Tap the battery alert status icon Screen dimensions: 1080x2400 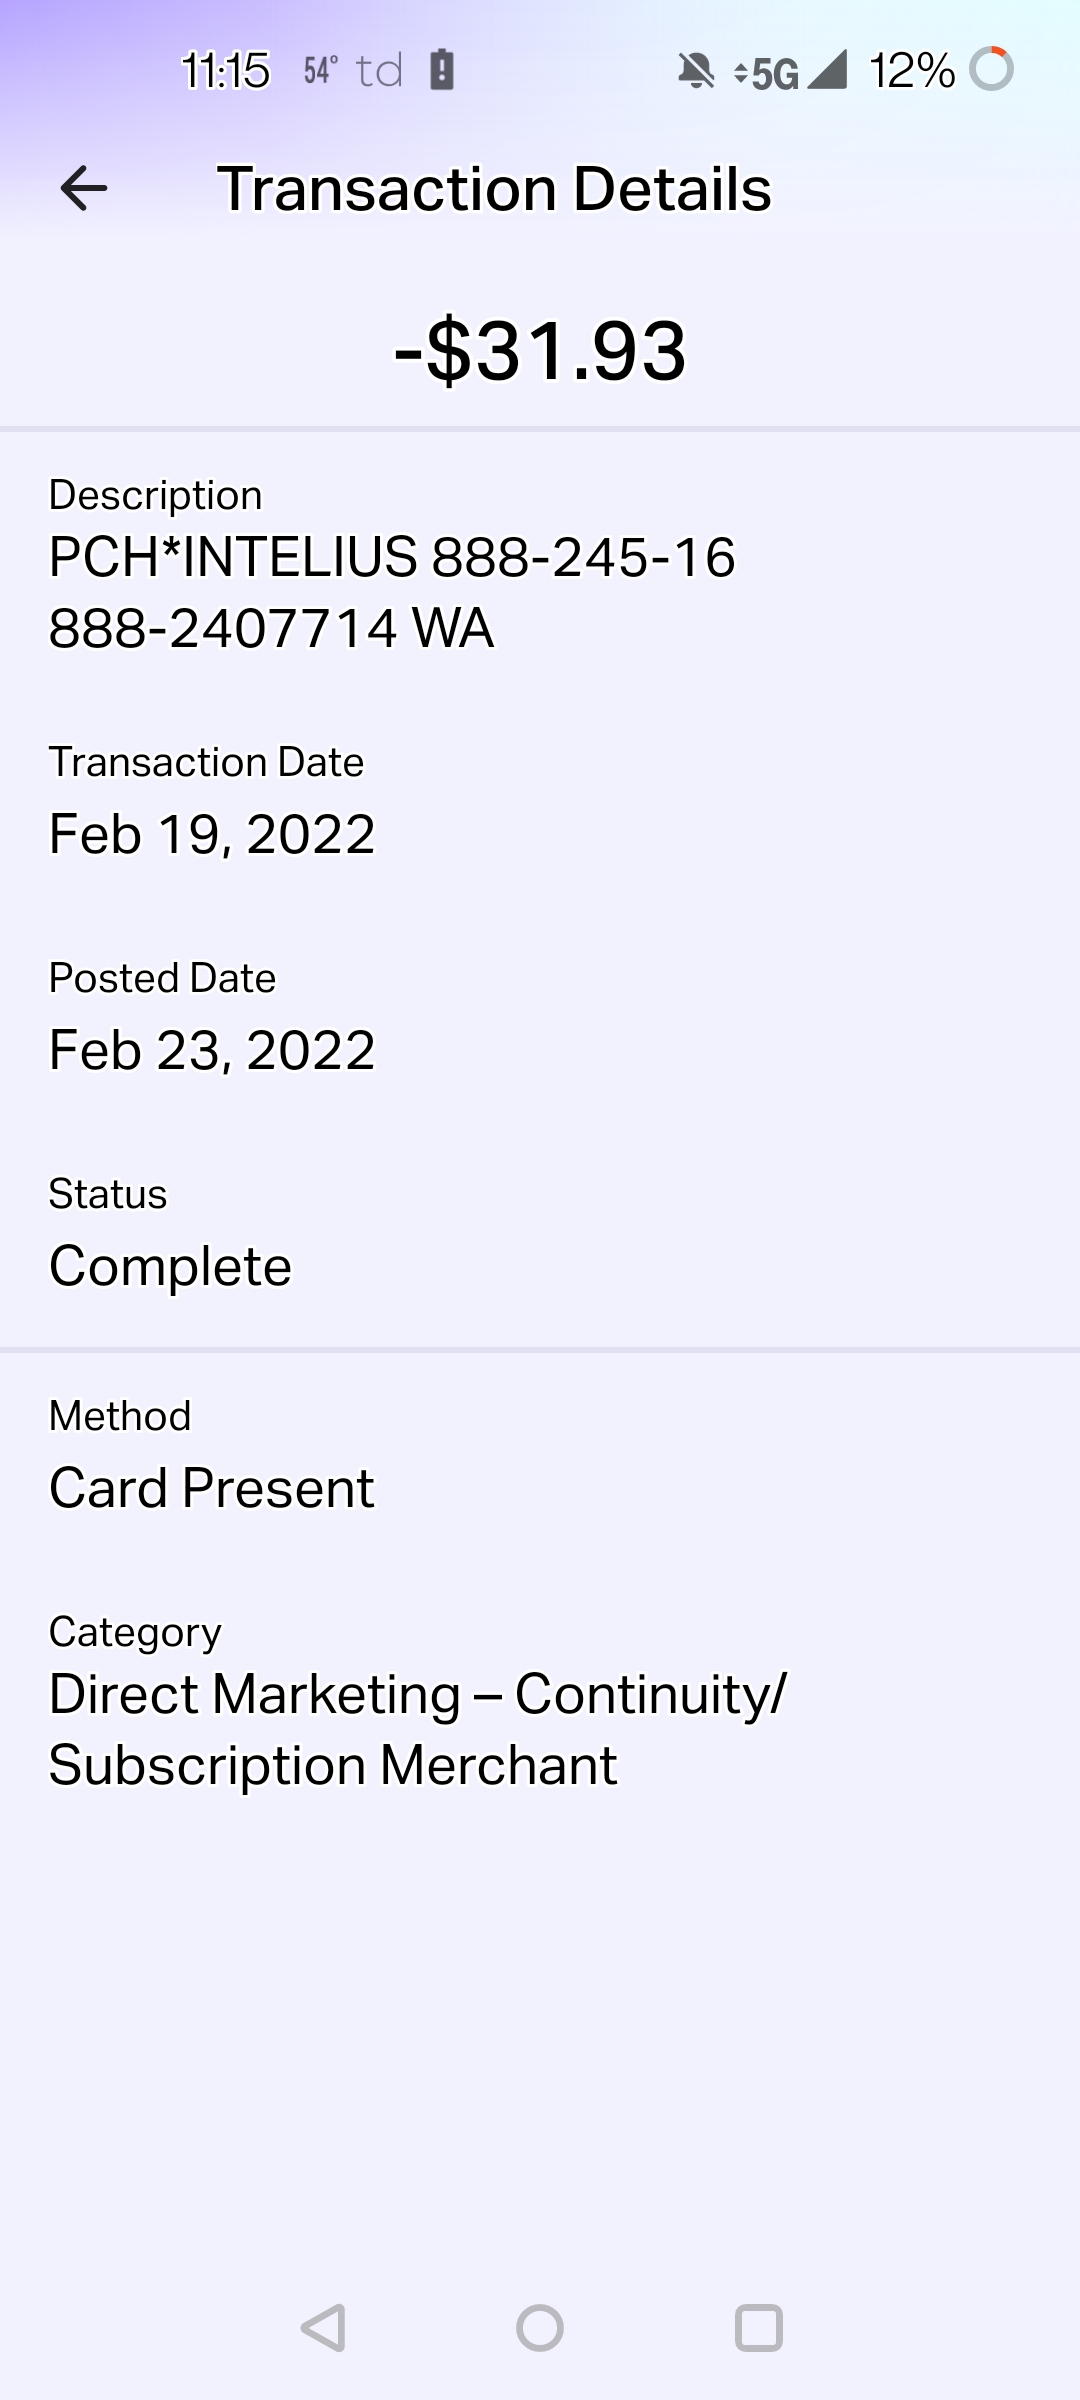442,70
